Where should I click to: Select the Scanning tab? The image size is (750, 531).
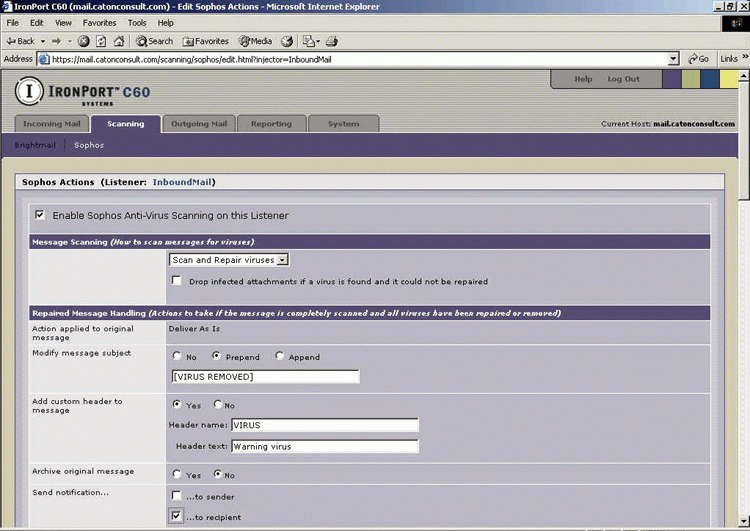click(125, 123)
